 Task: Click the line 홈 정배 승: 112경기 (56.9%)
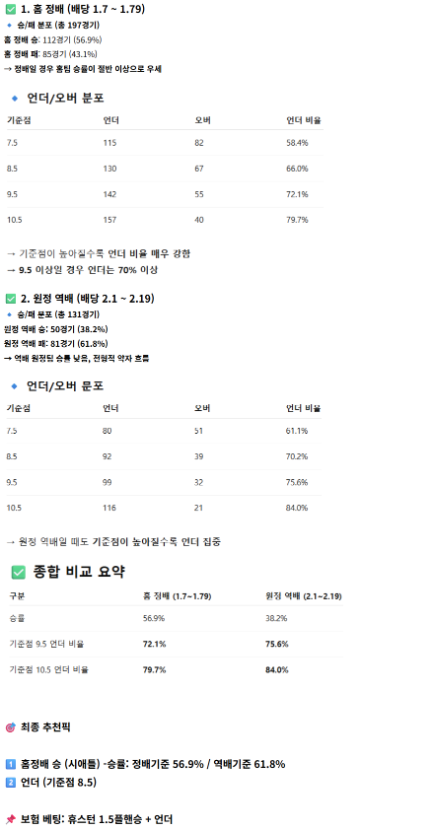pyautogui.click(x=53, y=40)
